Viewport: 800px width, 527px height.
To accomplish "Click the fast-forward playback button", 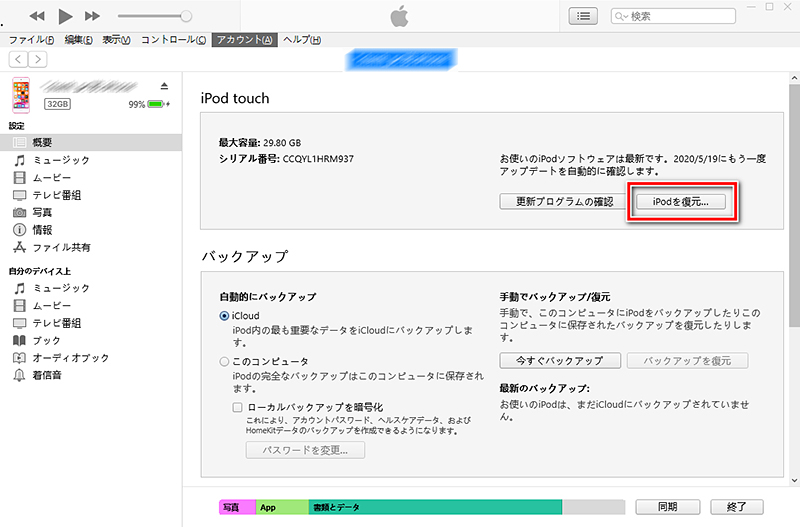I will coord(92,16).
